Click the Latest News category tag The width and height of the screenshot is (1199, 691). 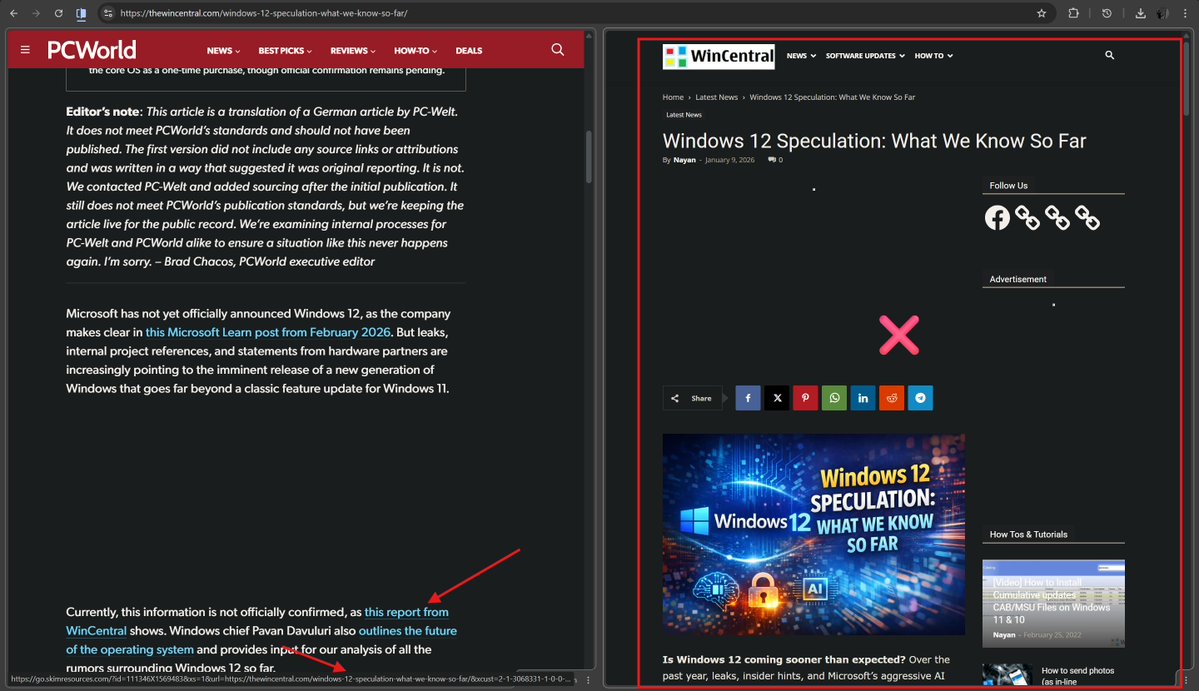684,115
